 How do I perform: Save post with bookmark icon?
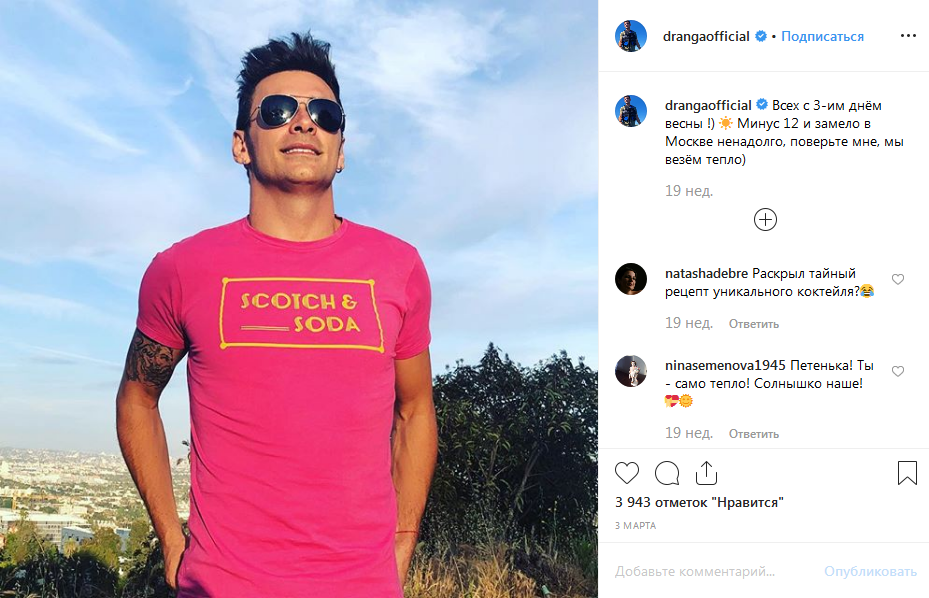pyautogui.click(x=907, y=473)
